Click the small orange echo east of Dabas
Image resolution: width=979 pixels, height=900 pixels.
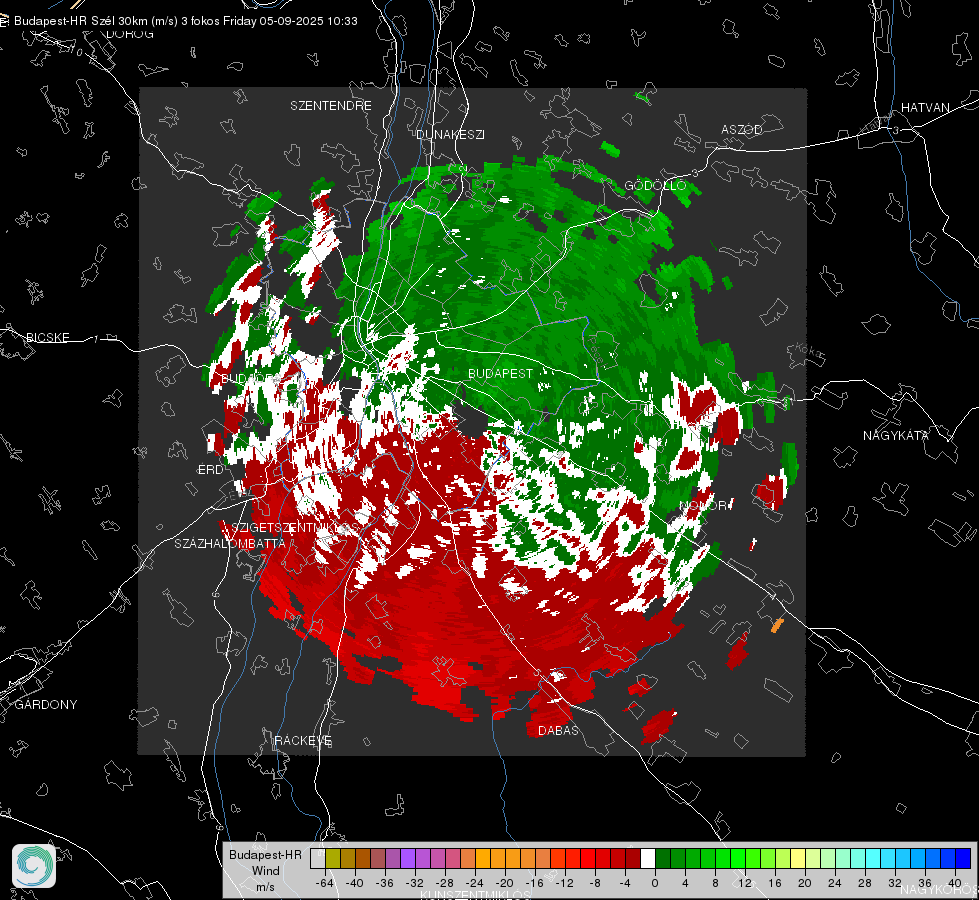point(777,625)
